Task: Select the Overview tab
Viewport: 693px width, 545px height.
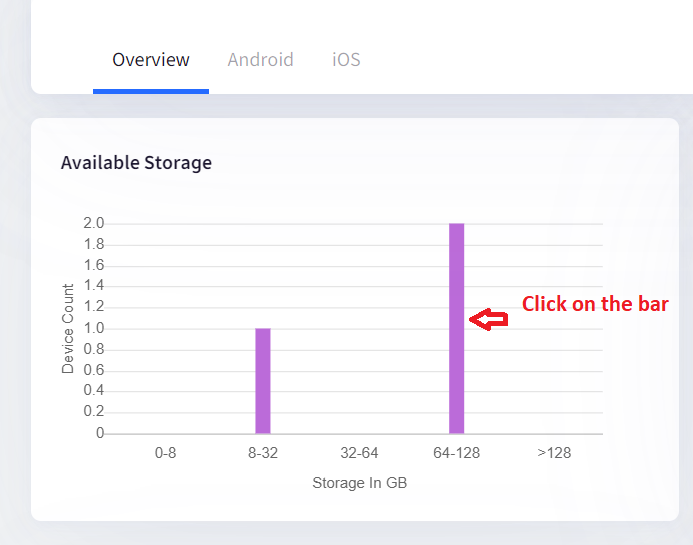Action: point(151,60)
